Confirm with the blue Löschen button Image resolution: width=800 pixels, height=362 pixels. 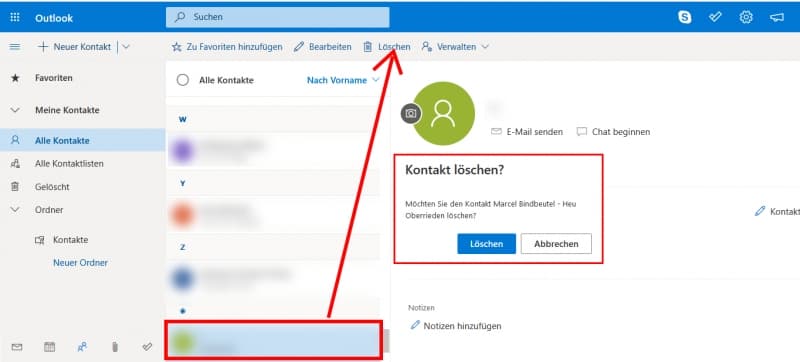click(486, 244)
